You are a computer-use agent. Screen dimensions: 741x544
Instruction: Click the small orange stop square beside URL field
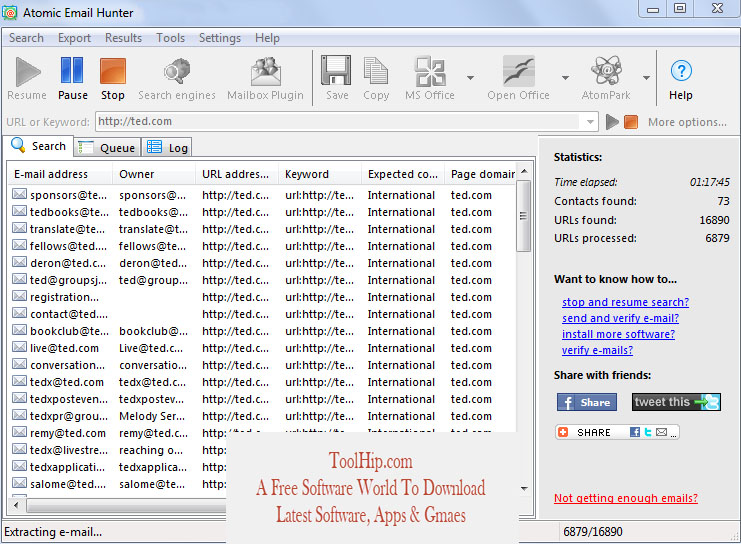[631, 122]
